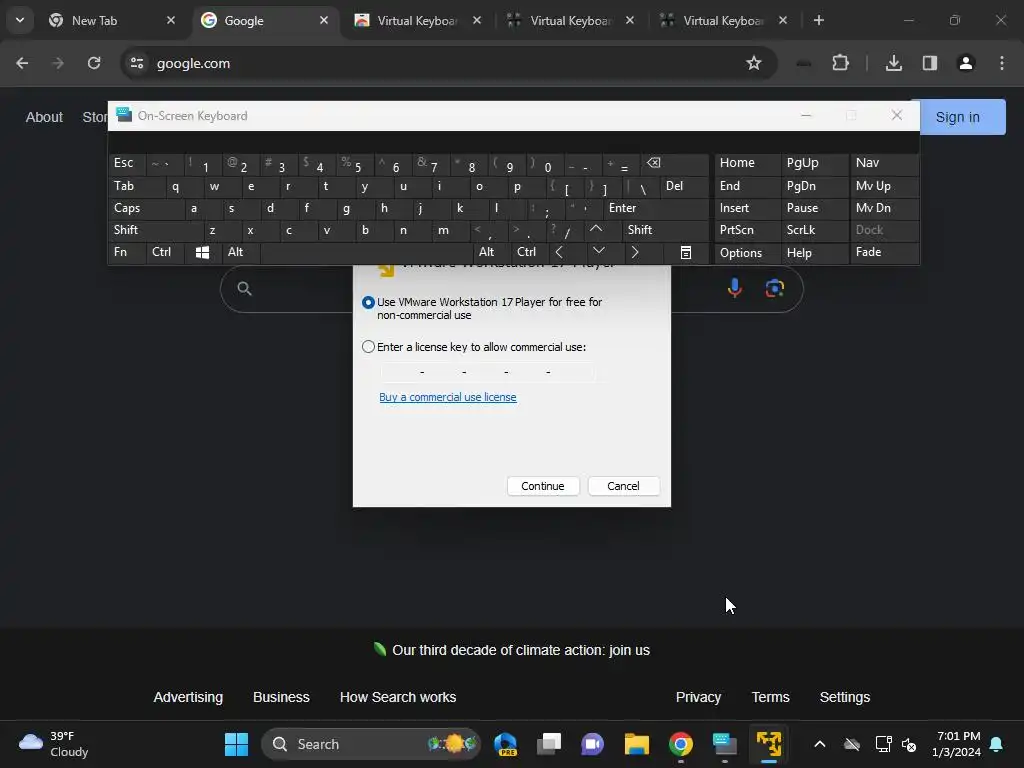This screenshot has height=768, width=1024.
Task: Click Enter key on On-Screen Keyboard
Action: pos(656,208)
